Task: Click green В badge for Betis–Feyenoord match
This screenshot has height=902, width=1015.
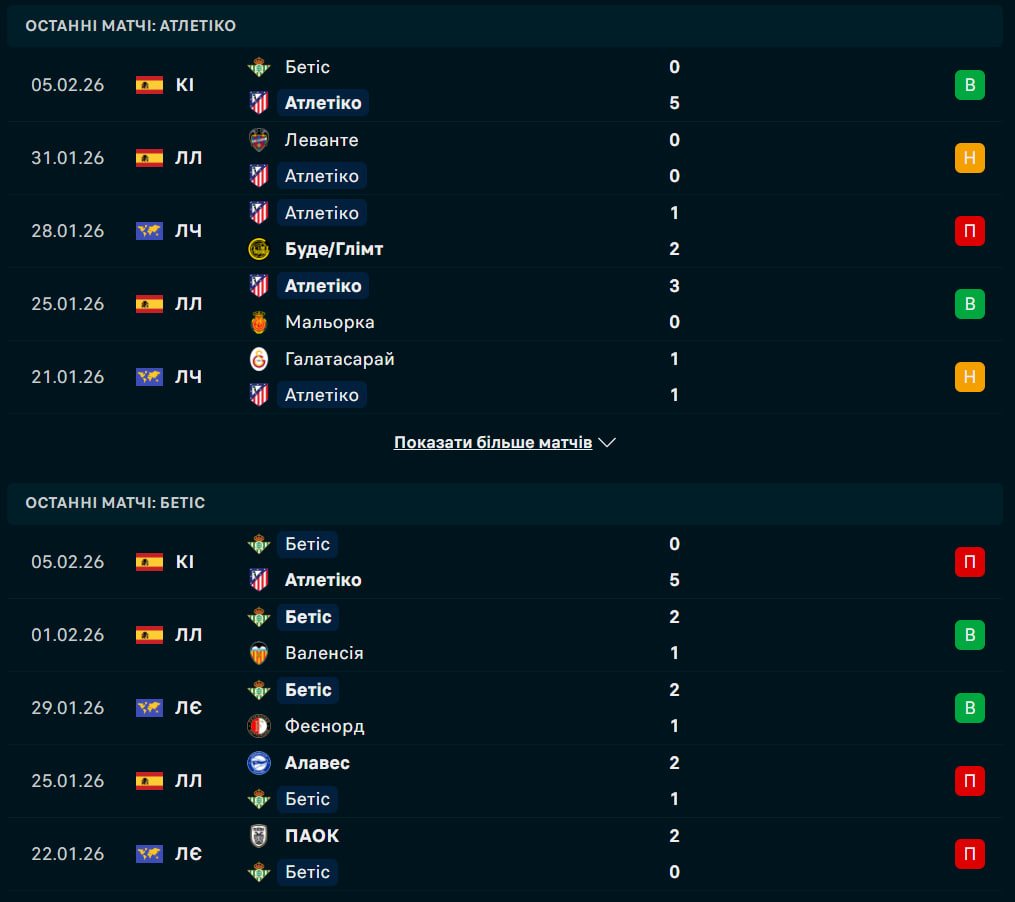Action: click(x=969, y=708)
